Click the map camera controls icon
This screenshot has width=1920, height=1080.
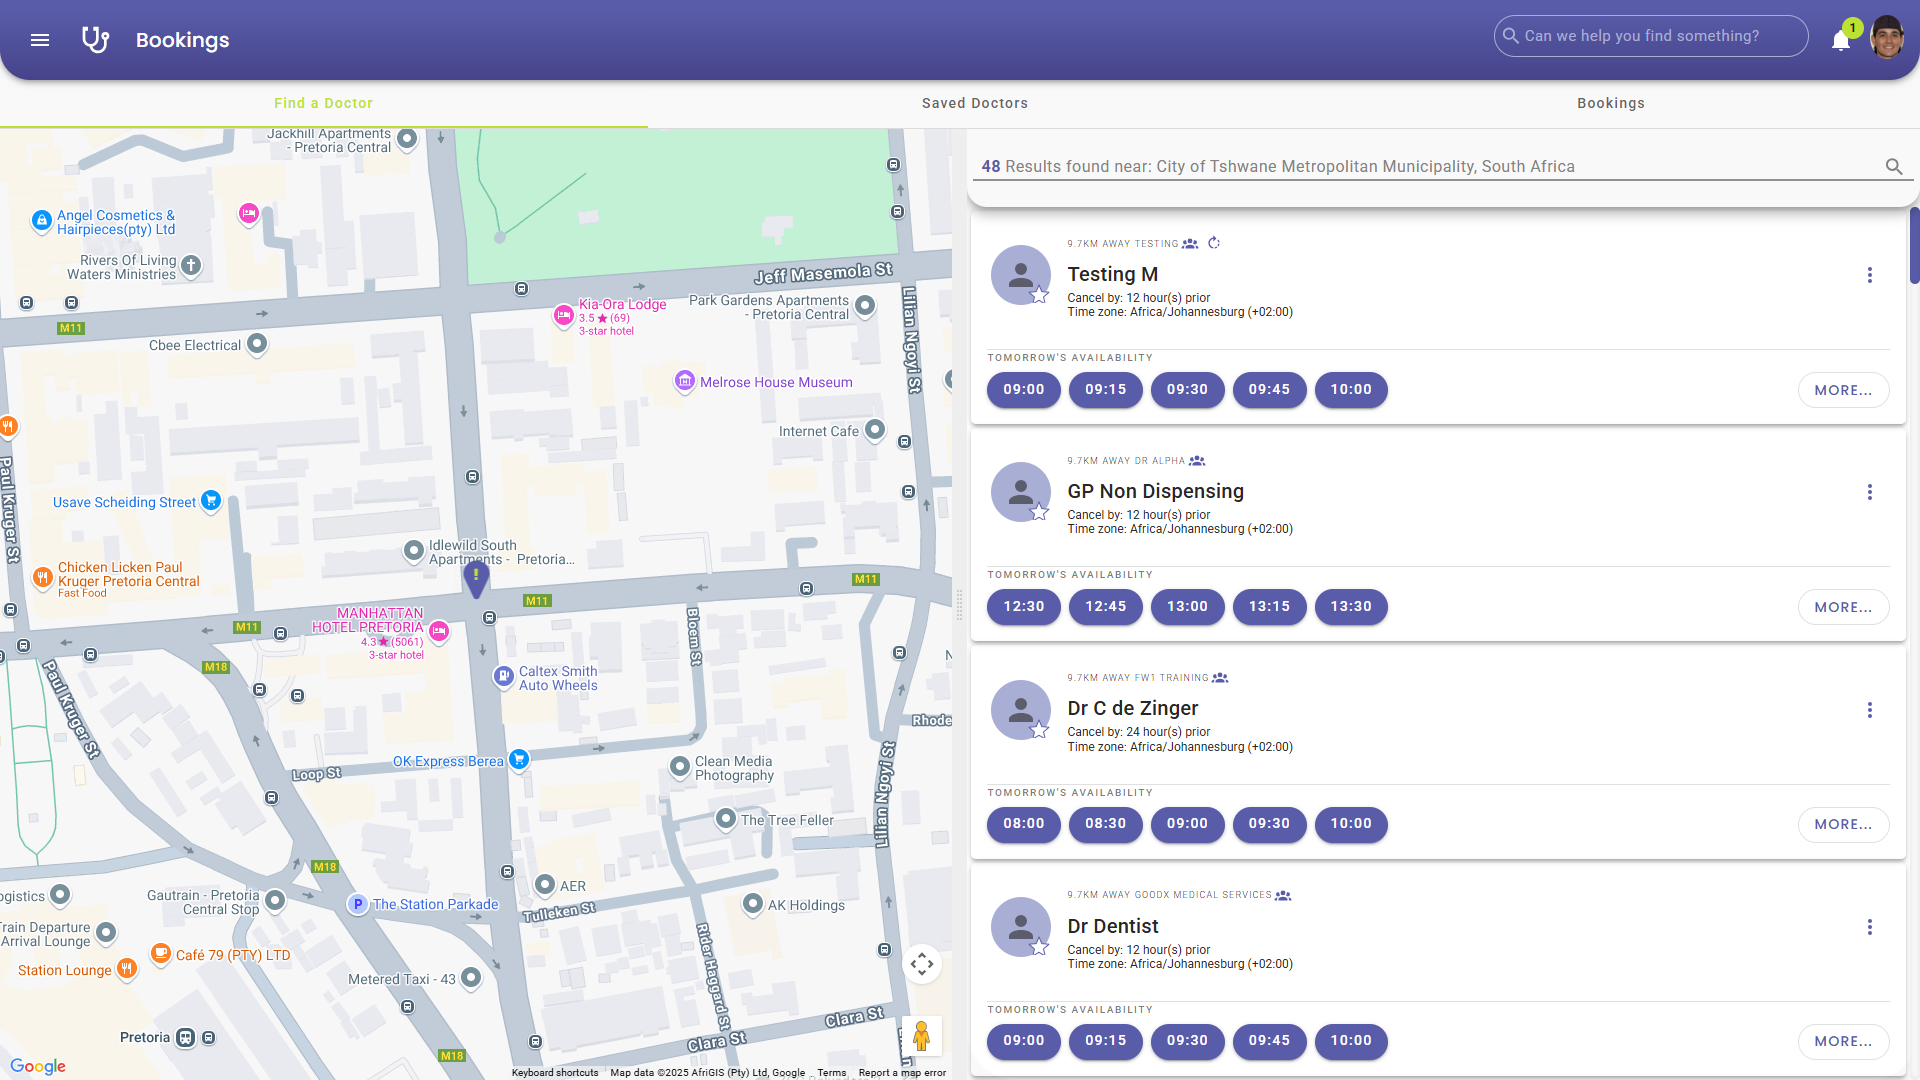tap(921, 964)
